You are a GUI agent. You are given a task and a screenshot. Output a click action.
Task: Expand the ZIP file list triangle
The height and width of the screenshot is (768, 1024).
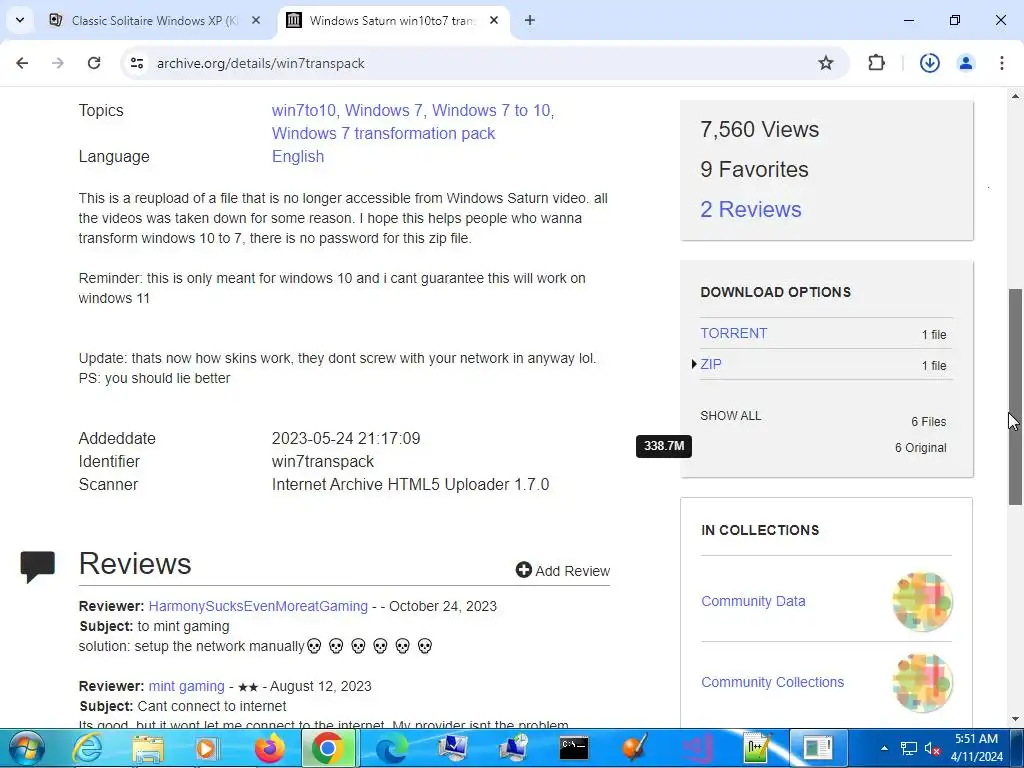click(694, 364)
